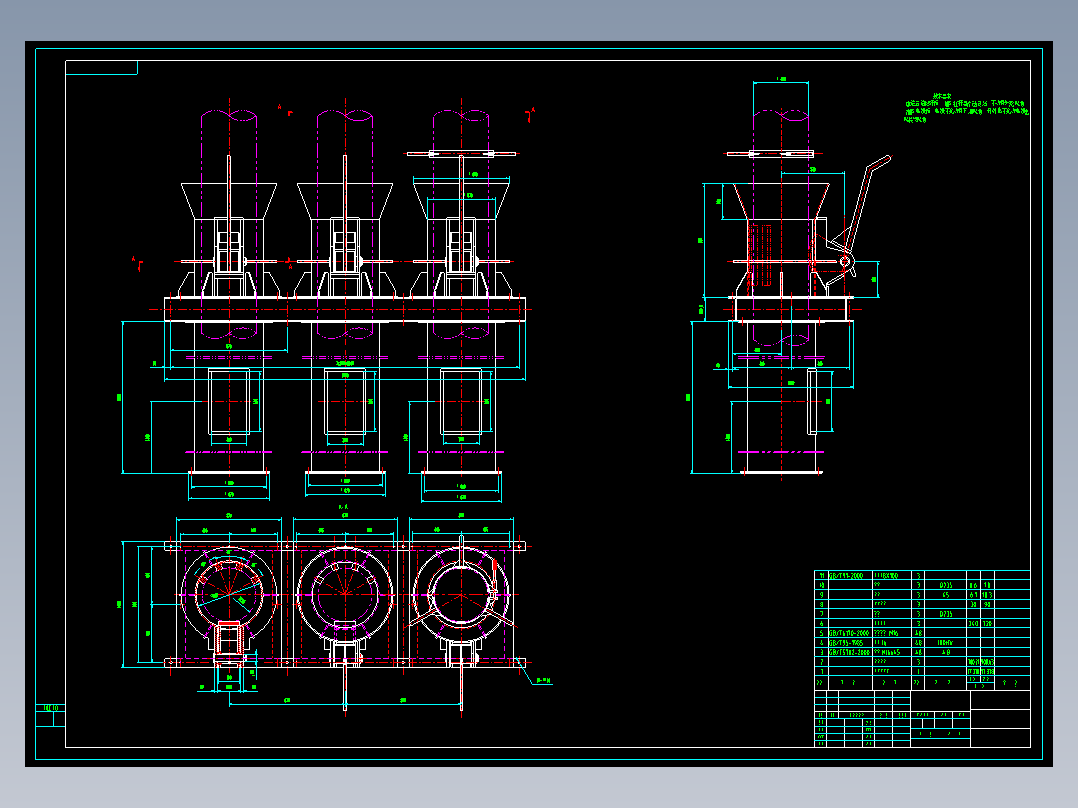Image resolution: width=1078 pixels, height=808 pixels.
Task: Click the parts list table
Action: (922, 630)
